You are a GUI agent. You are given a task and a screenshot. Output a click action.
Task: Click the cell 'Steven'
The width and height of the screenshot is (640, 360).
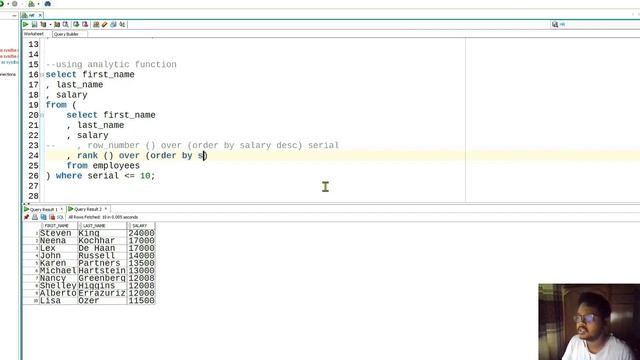[58, 233]
